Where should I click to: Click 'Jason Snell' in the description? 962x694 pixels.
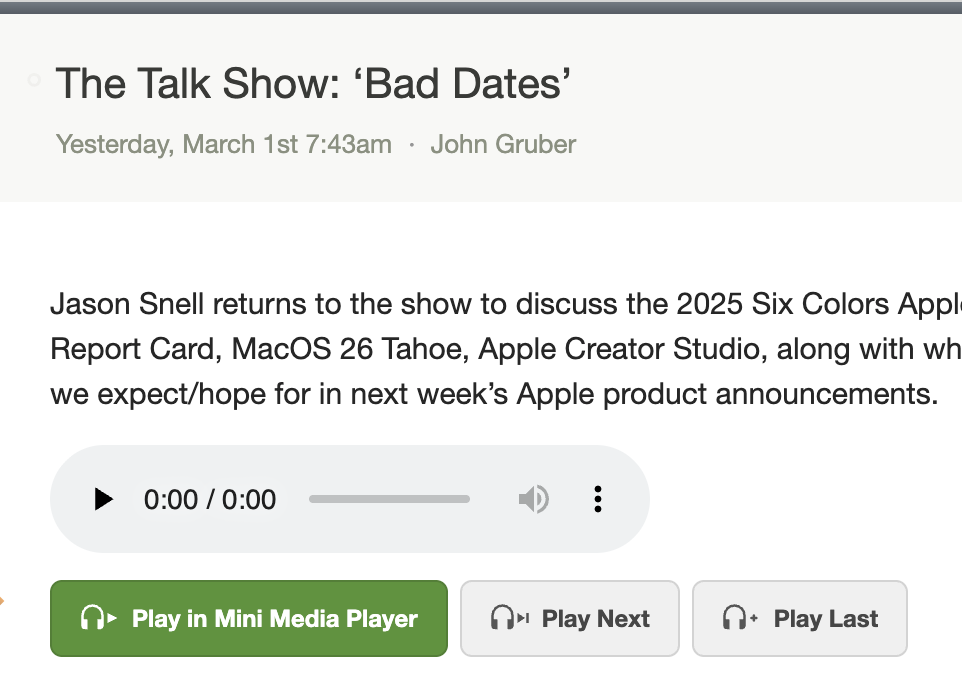tap(126, 302)
